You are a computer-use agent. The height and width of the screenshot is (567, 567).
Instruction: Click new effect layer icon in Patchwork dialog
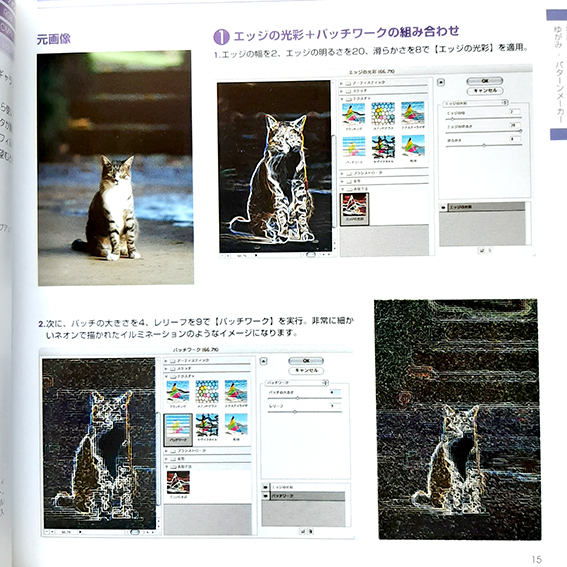(303, 531)
